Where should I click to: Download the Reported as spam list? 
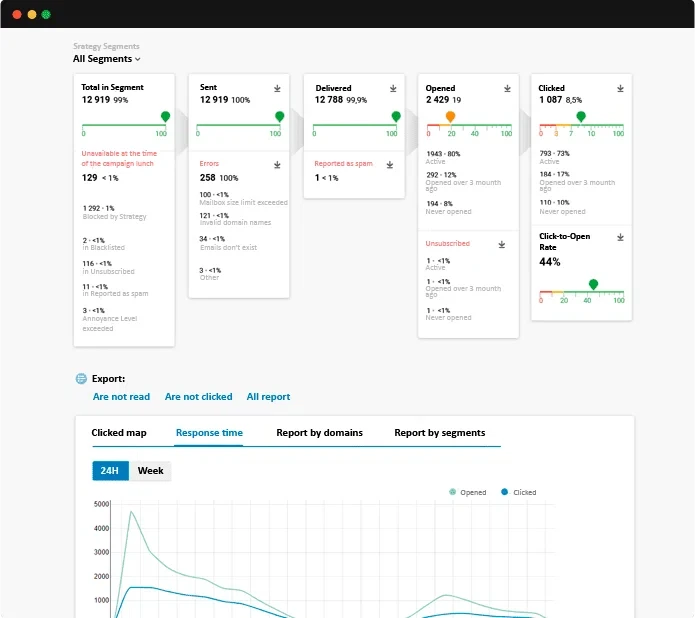tap(391, 164)
